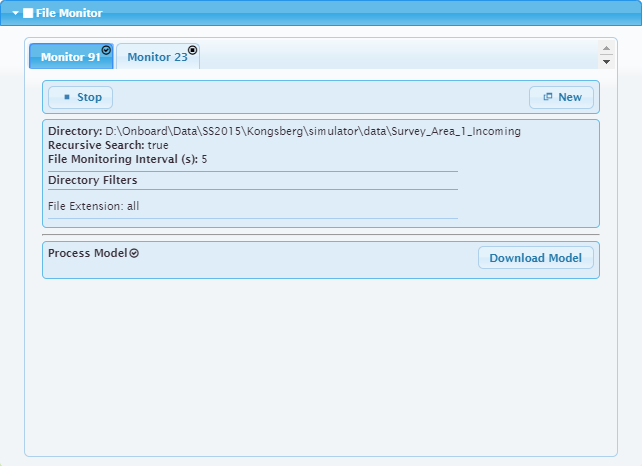Select the File Extension: all filter

(x=94, y=206)
